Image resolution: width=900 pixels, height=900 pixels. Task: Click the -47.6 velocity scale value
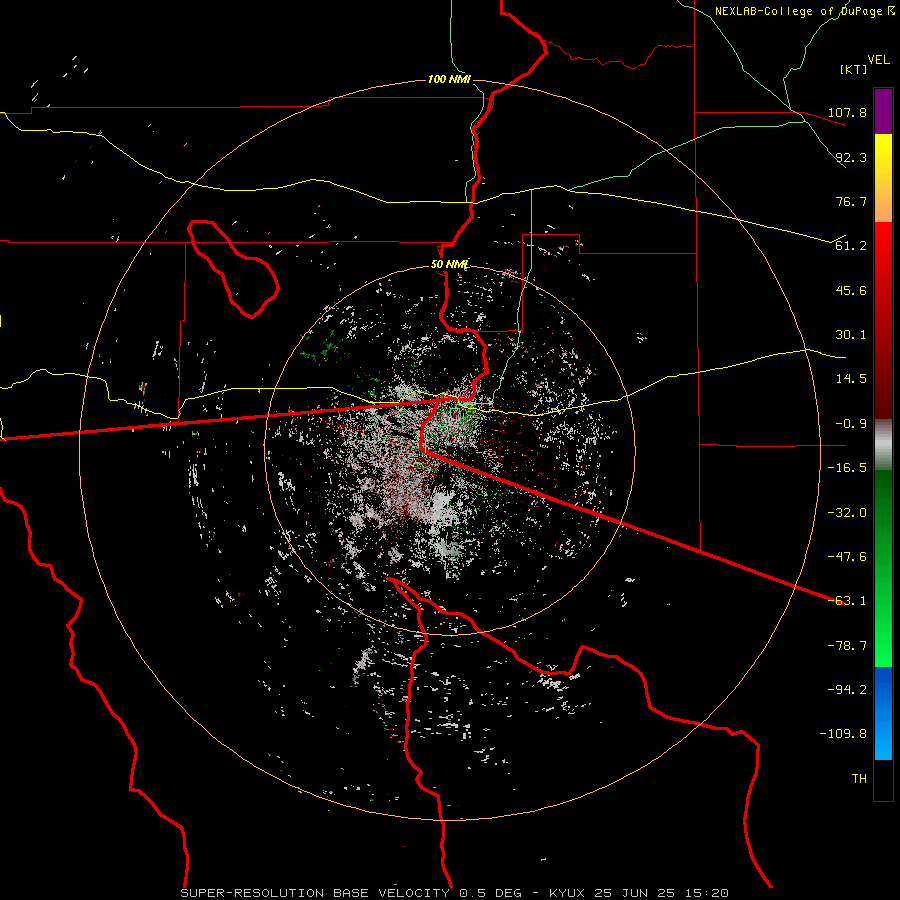click(x=847, y=557)
